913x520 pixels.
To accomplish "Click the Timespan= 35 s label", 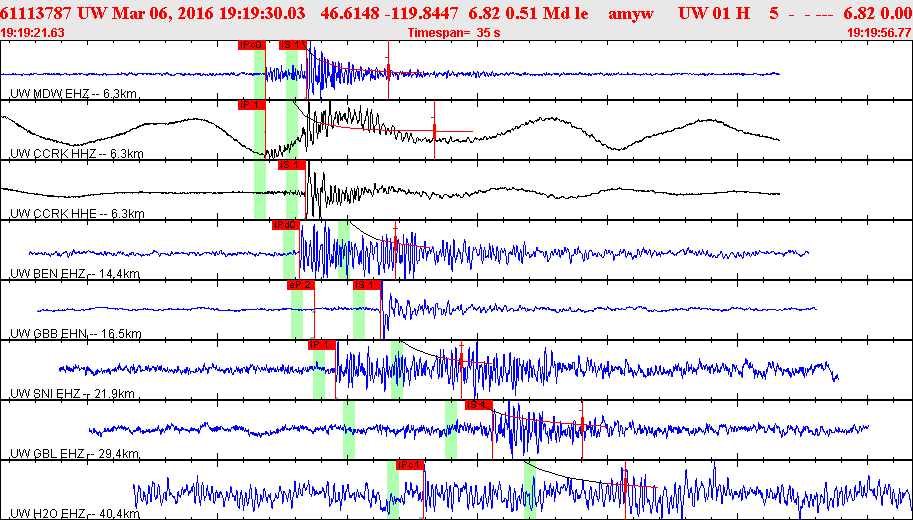I will tap(454, 33).
